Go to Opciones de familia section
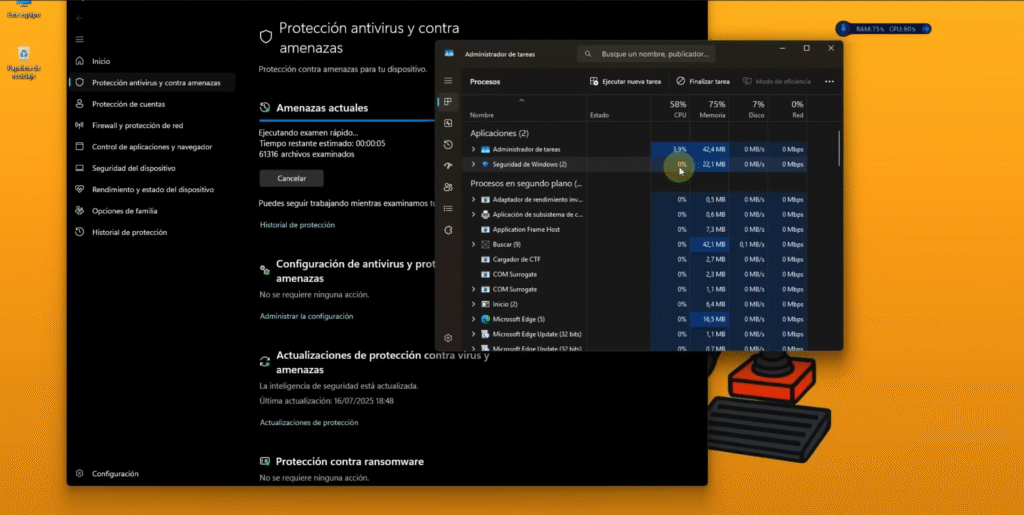 coord(124,211)
